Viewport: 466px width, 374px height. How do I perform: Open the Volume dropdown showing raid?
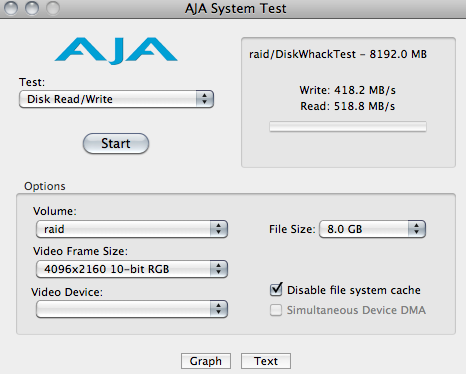coord(132,229)
